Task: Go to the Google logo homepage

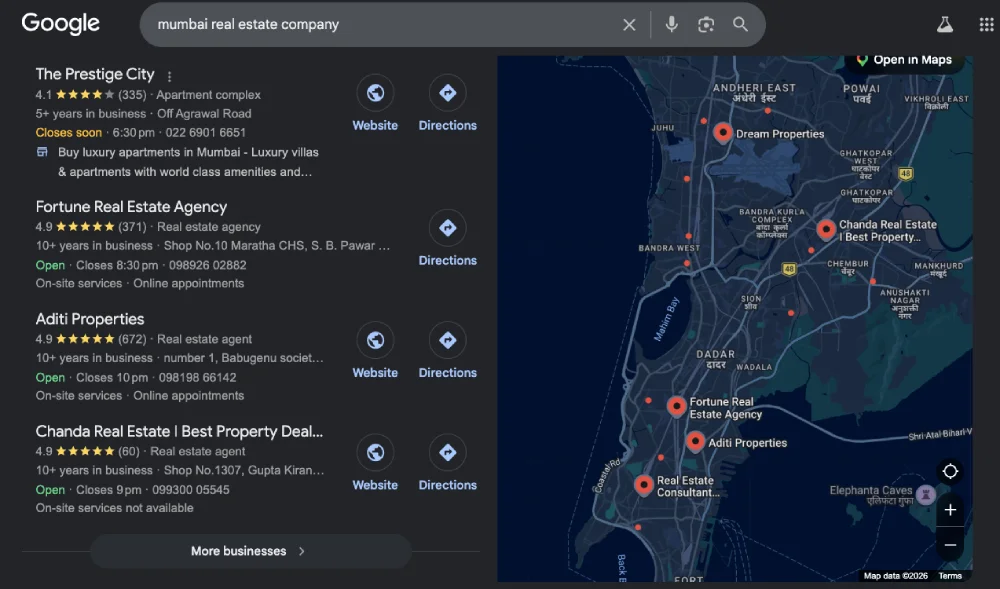Action: (61, 24)
